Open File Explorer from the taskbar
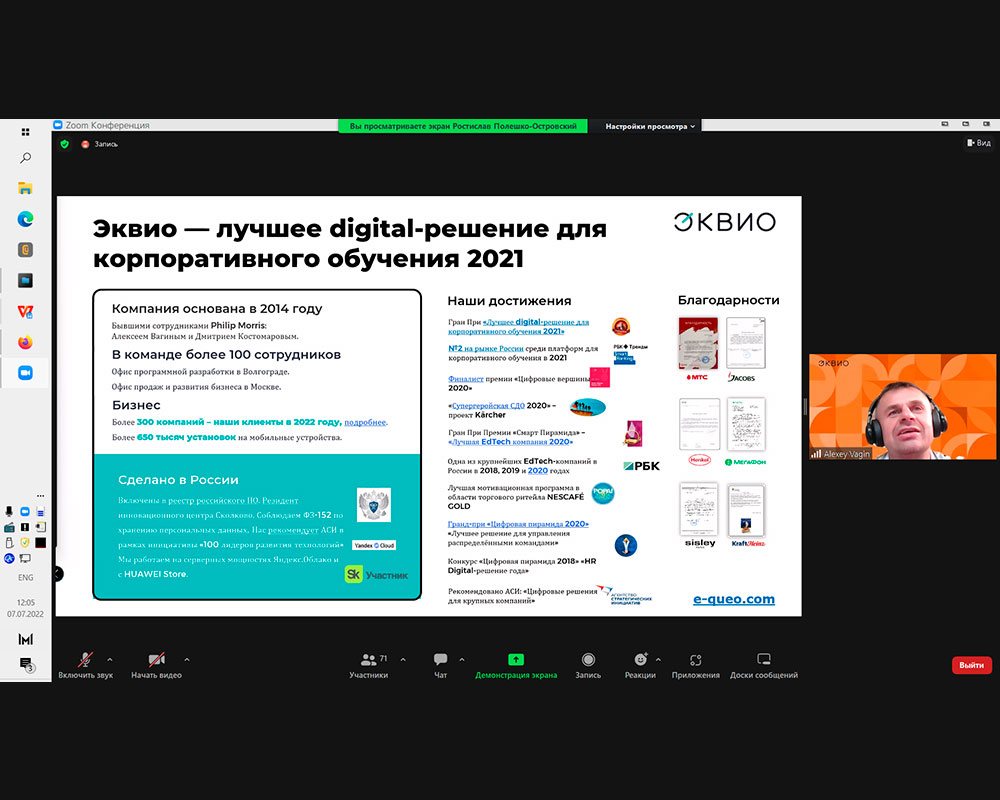The height and width of the screenshot is (800, 1000). tap(26, 188)
